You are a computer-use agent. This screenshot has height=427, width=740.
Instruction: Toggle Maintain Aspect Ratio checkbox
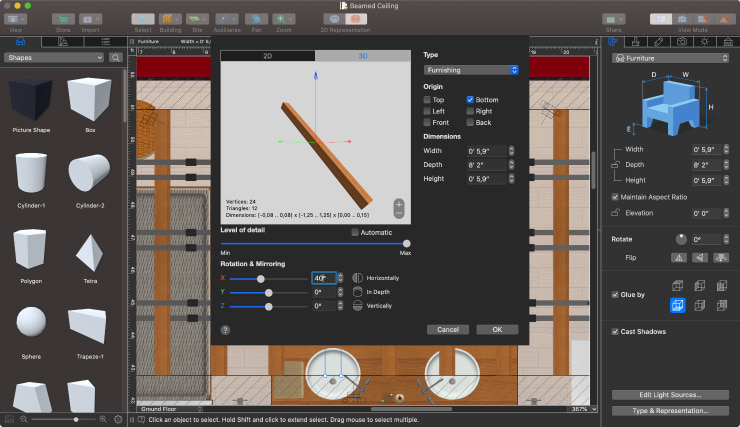[615, 197]
